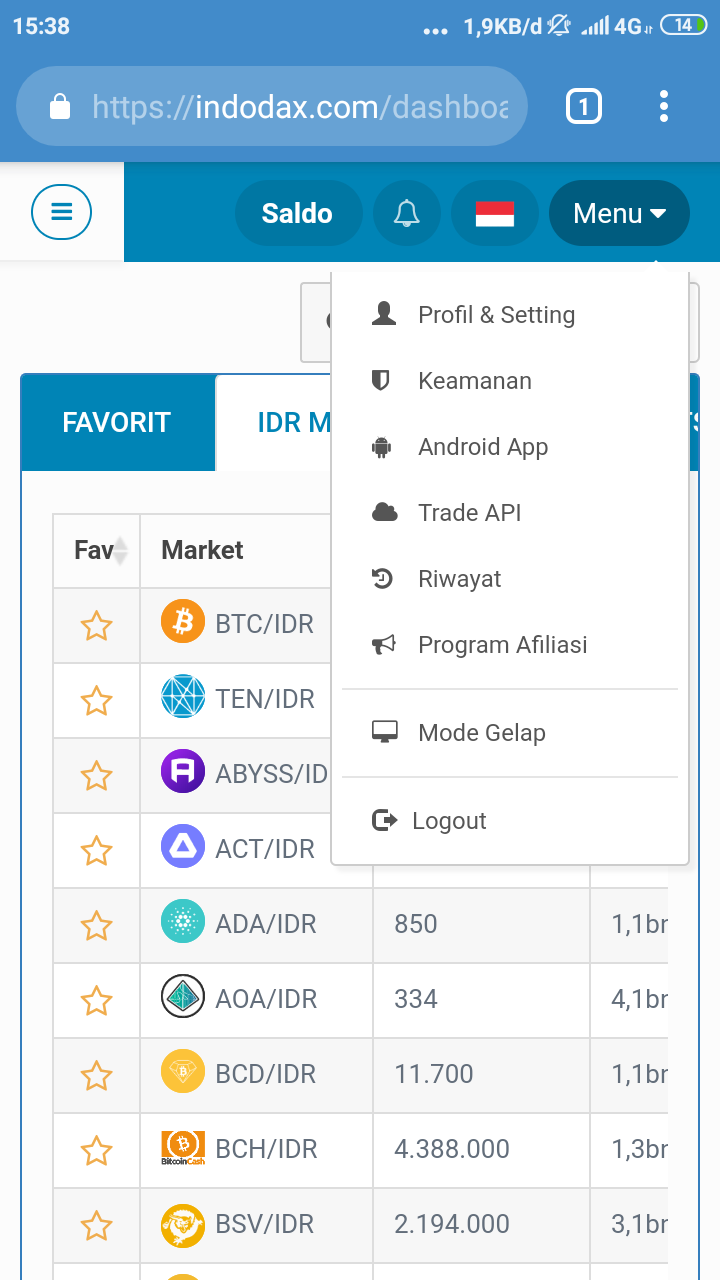Favorite BTC/IDR with its star
Viewport: 720px width, 1280px height.
click(96, 626)
